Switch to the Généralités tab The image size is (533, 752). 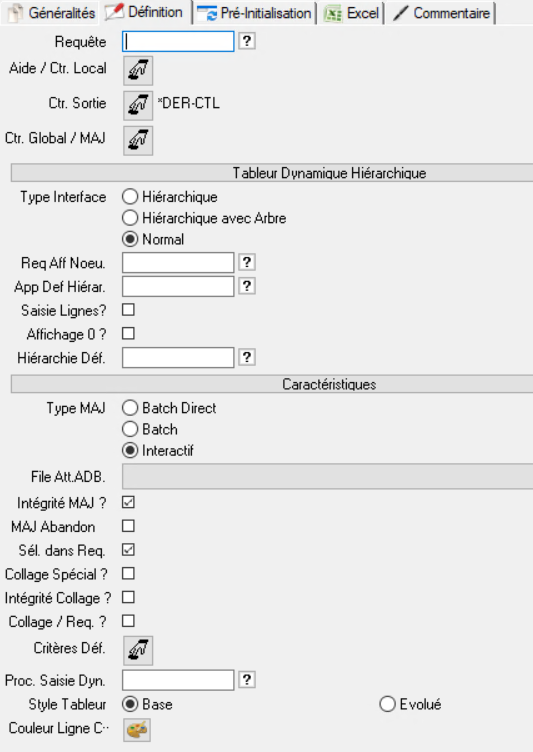pyautogui.click(x=52, y=13)
